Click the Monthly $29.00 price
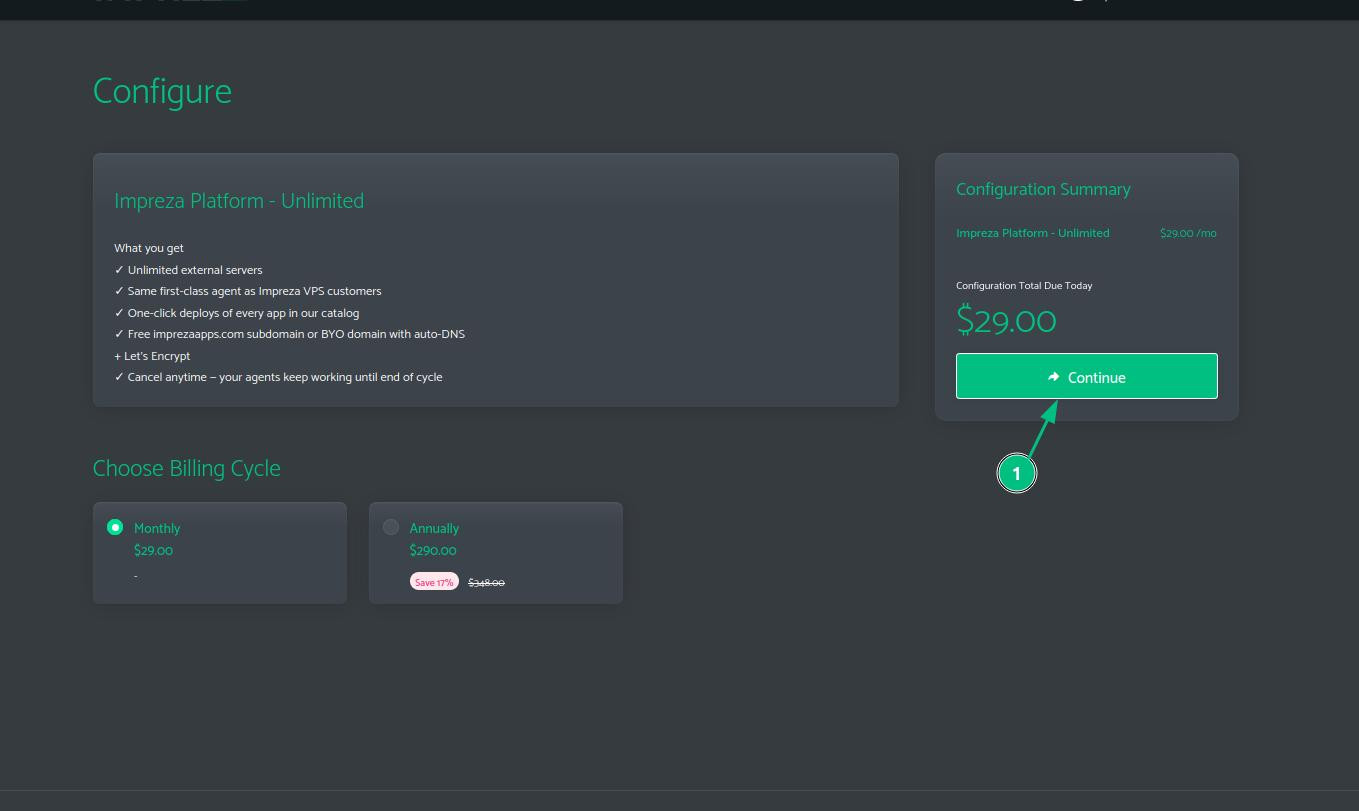The height and width of the screenshot is (811, 1359). [x=153, y=551]
